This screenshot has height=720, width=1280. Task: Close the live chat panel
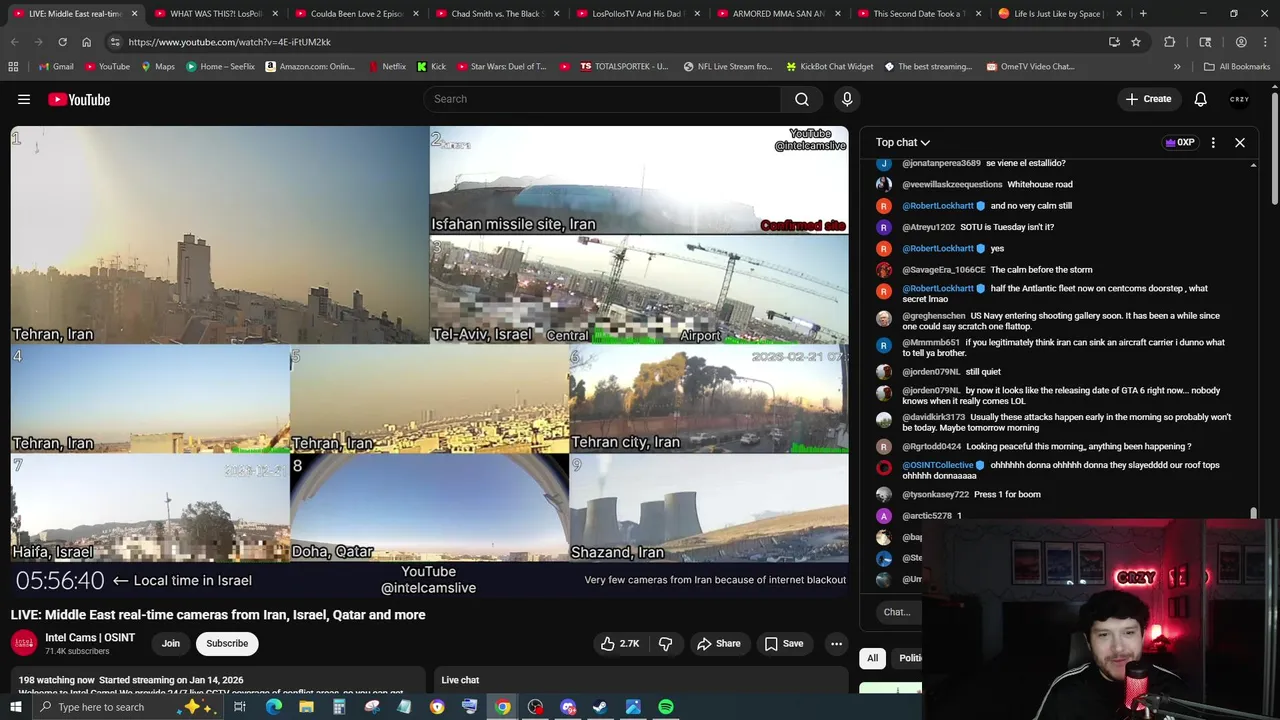[1240, 142]
